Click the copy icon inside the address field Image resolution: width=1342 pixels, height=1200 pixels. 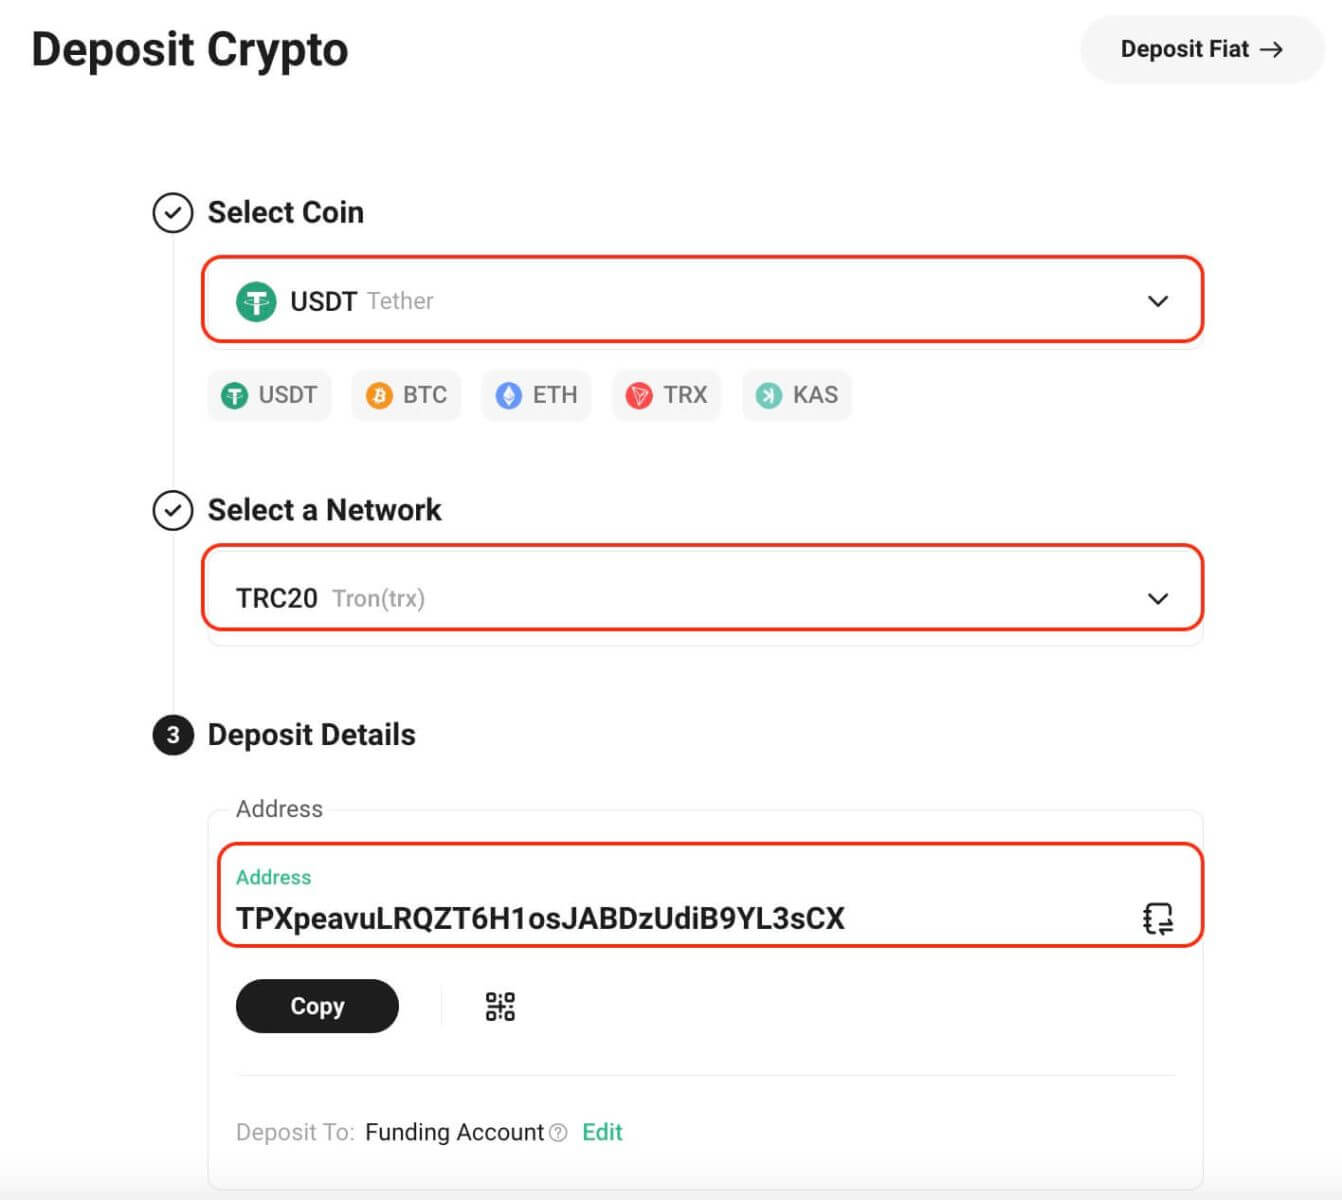pyautogui.click(x=1157, y=917)
